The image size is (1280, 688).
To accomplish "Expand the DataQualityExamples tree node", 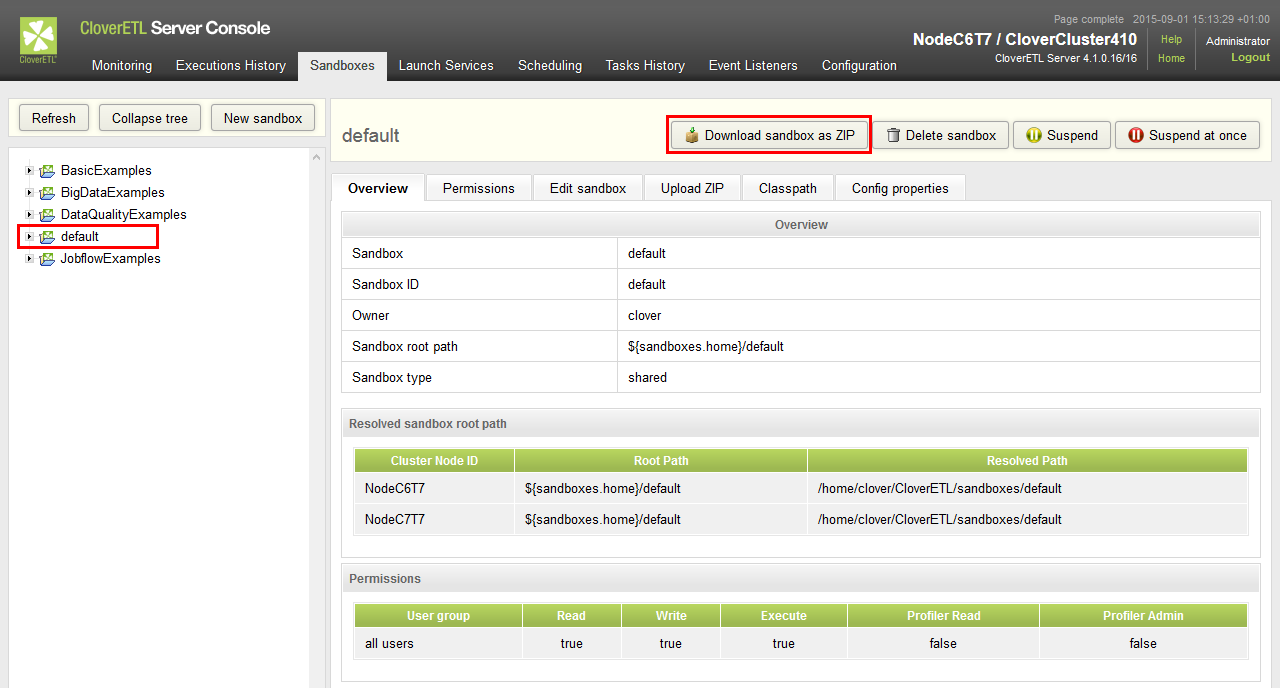I will coord(29,215).
